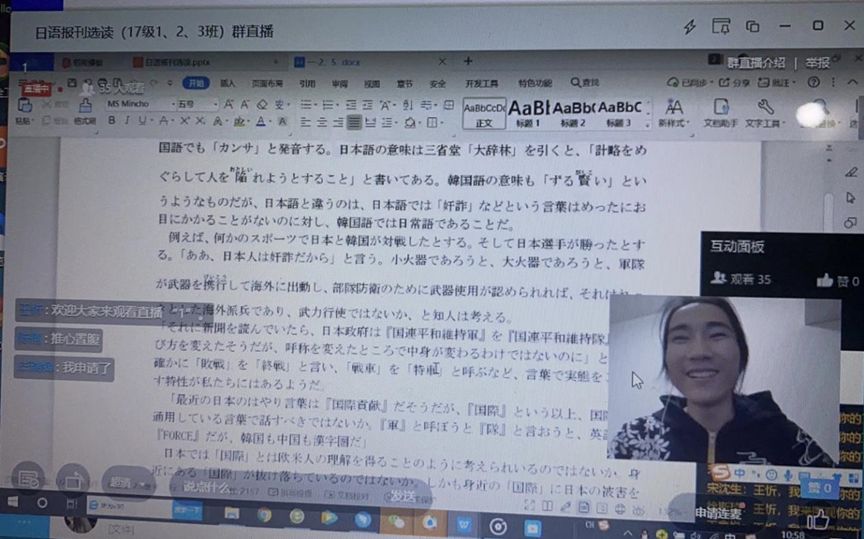
Task: Toggle Underline formatting
Action: click(143, 120)
